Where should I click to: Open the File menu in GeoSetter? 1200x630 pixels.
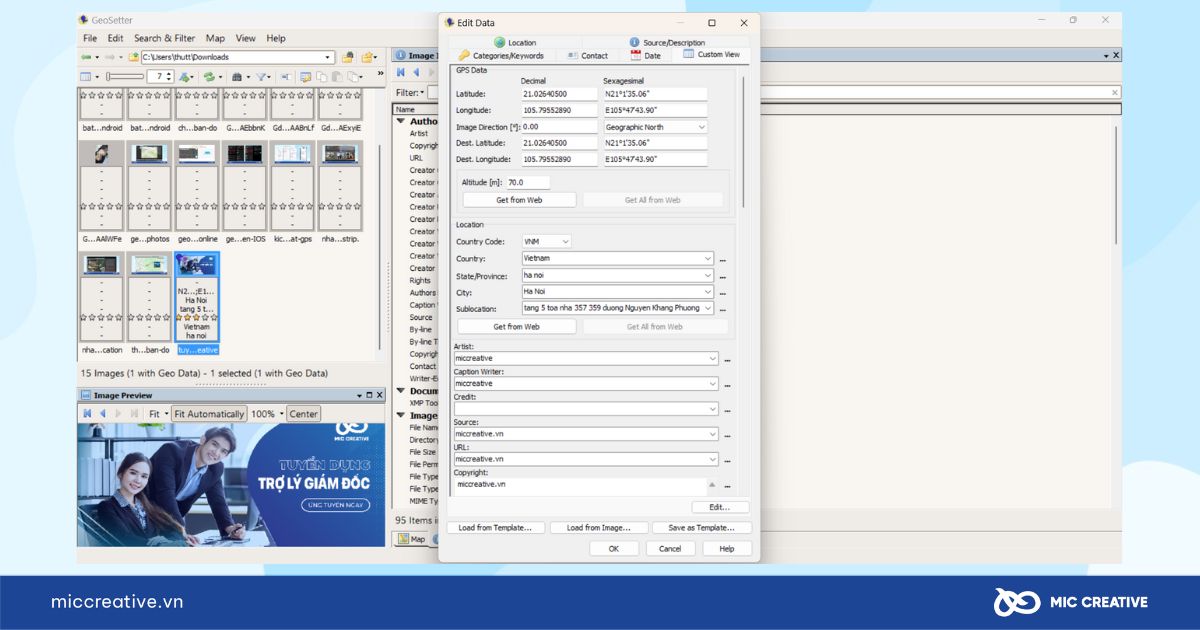(90, 38)
